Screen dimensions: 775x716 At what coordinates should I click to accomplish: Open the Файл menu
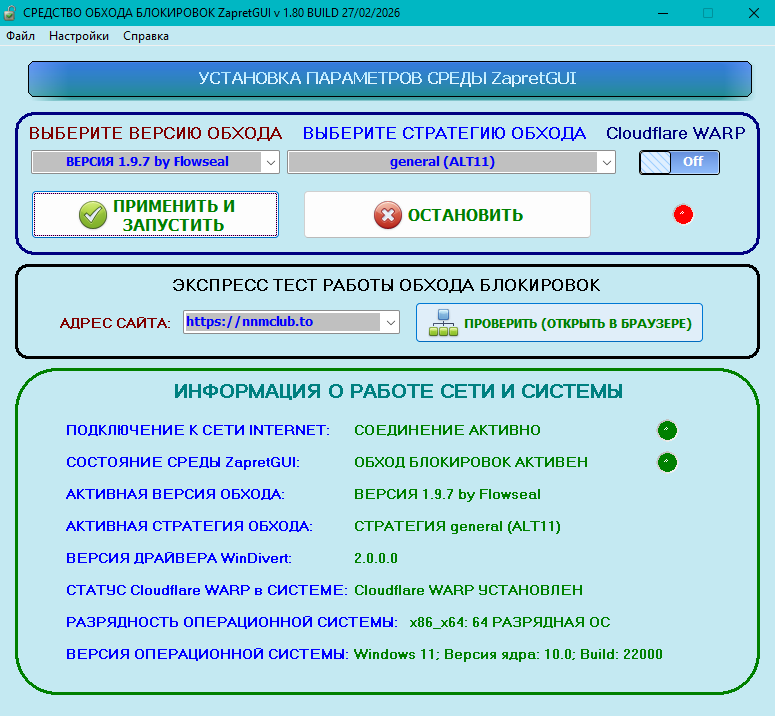(20, 36)
